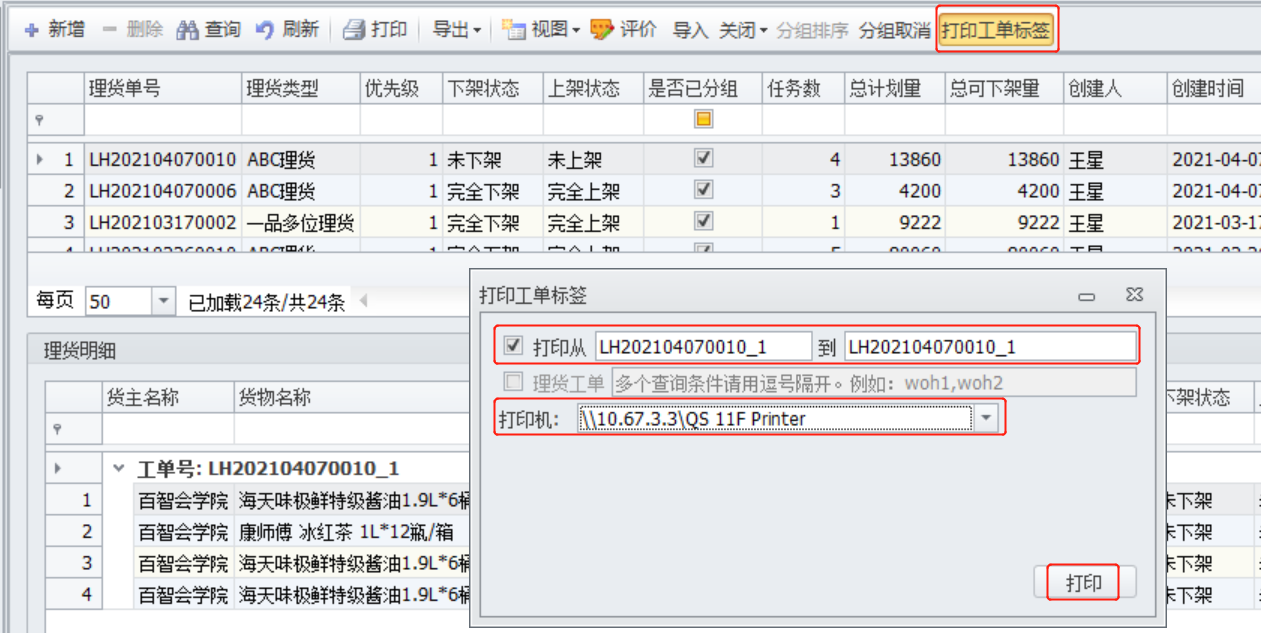Click the 打印 button in dialog

click(1084, 582)
